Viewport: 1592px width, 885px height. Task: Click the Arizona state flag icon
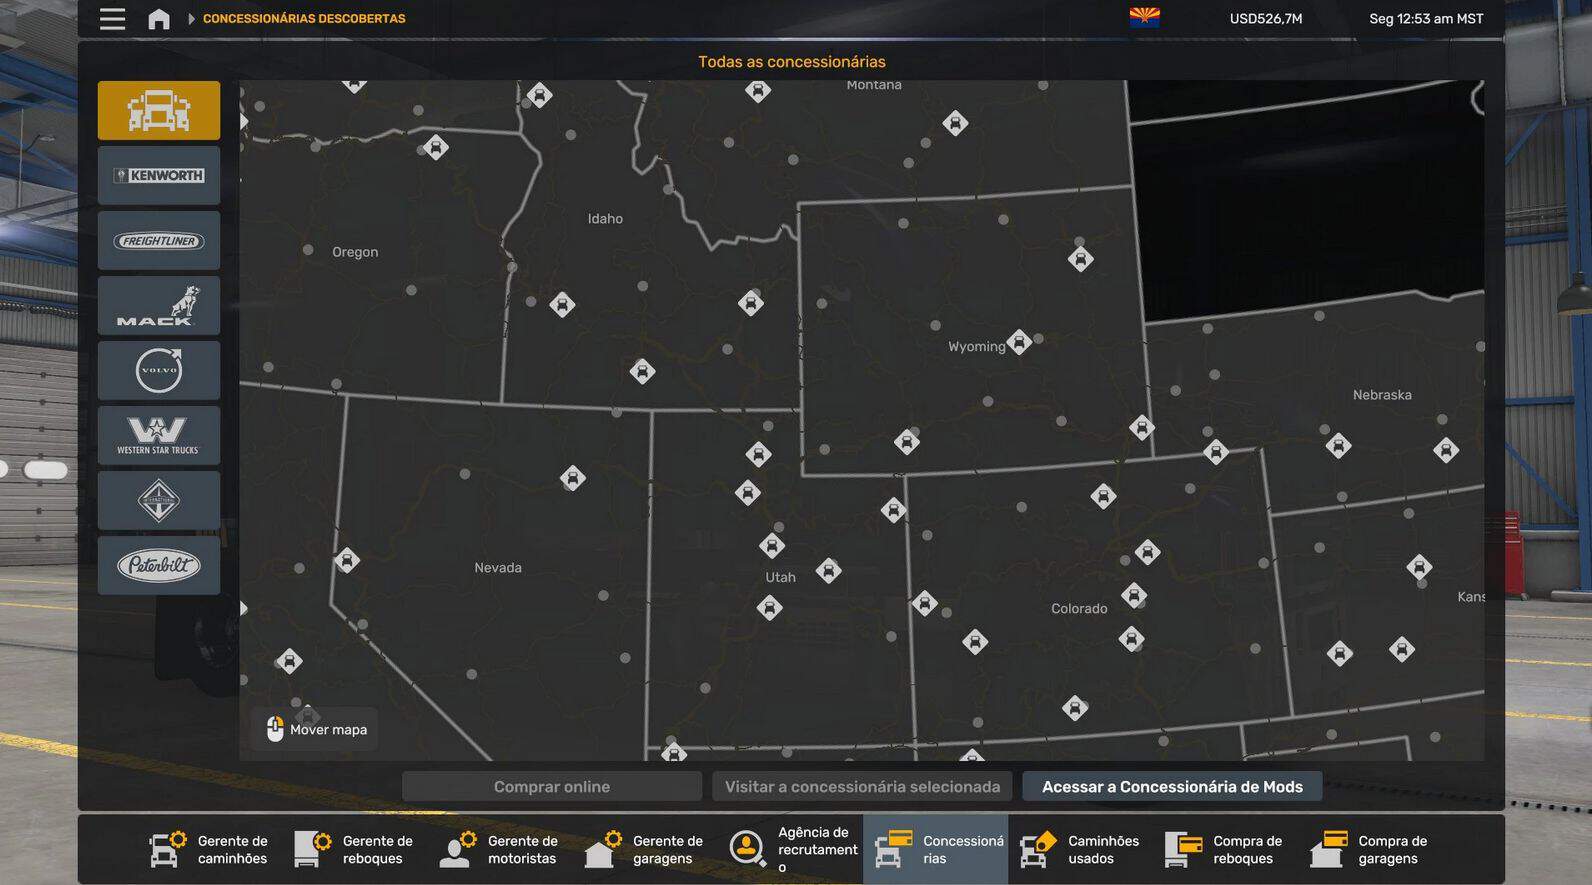[x=1144, y=18]
